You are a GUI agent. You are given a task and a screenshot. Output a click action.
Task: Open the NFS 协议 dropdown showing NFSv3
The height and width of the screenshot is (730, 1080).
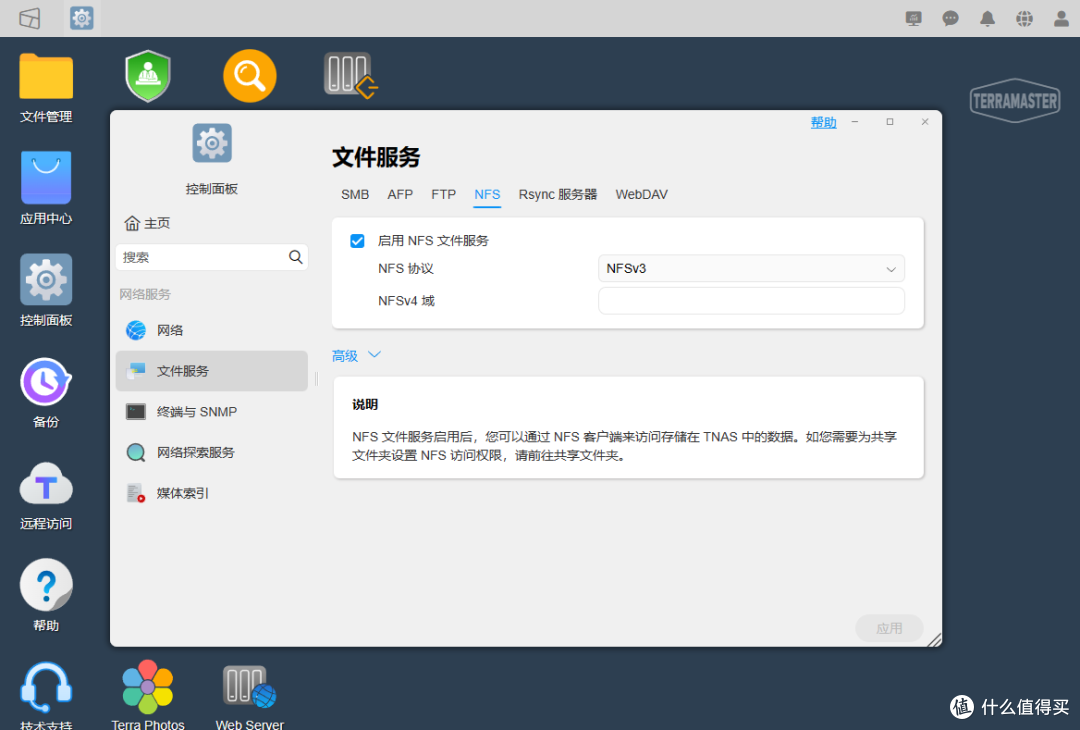coord(751,269)
